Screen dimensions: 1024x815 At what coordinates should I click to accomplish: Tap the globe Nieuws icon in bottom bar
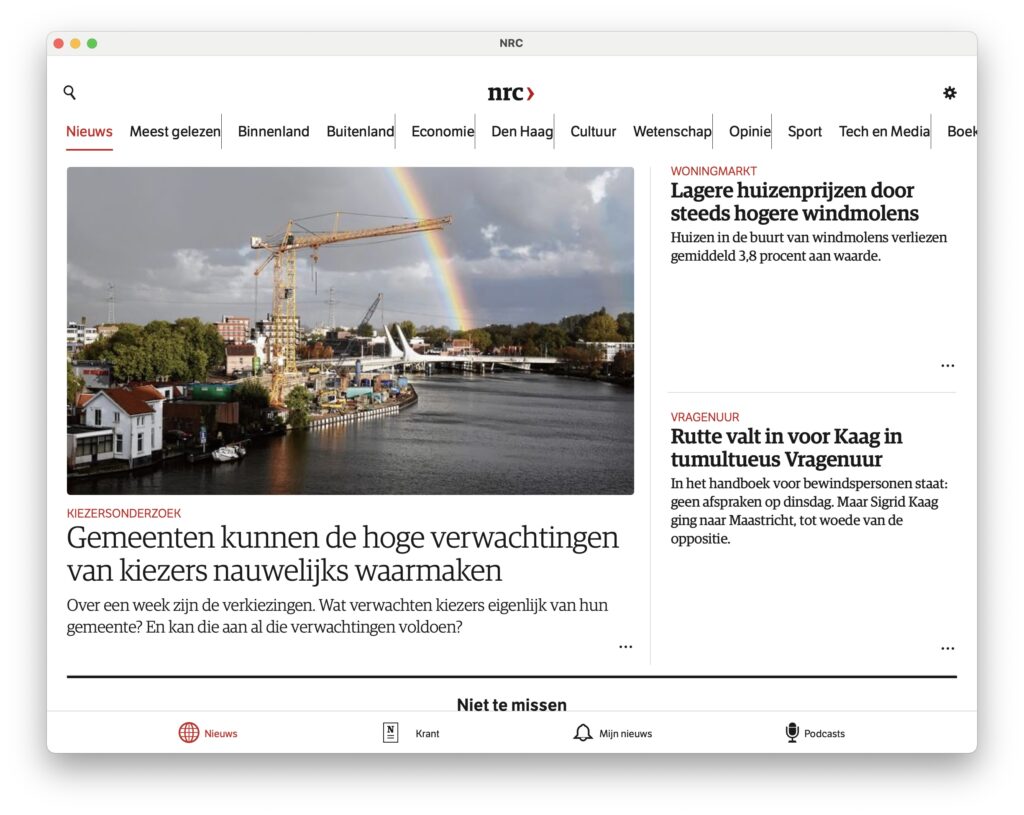(x=189, y=733)
